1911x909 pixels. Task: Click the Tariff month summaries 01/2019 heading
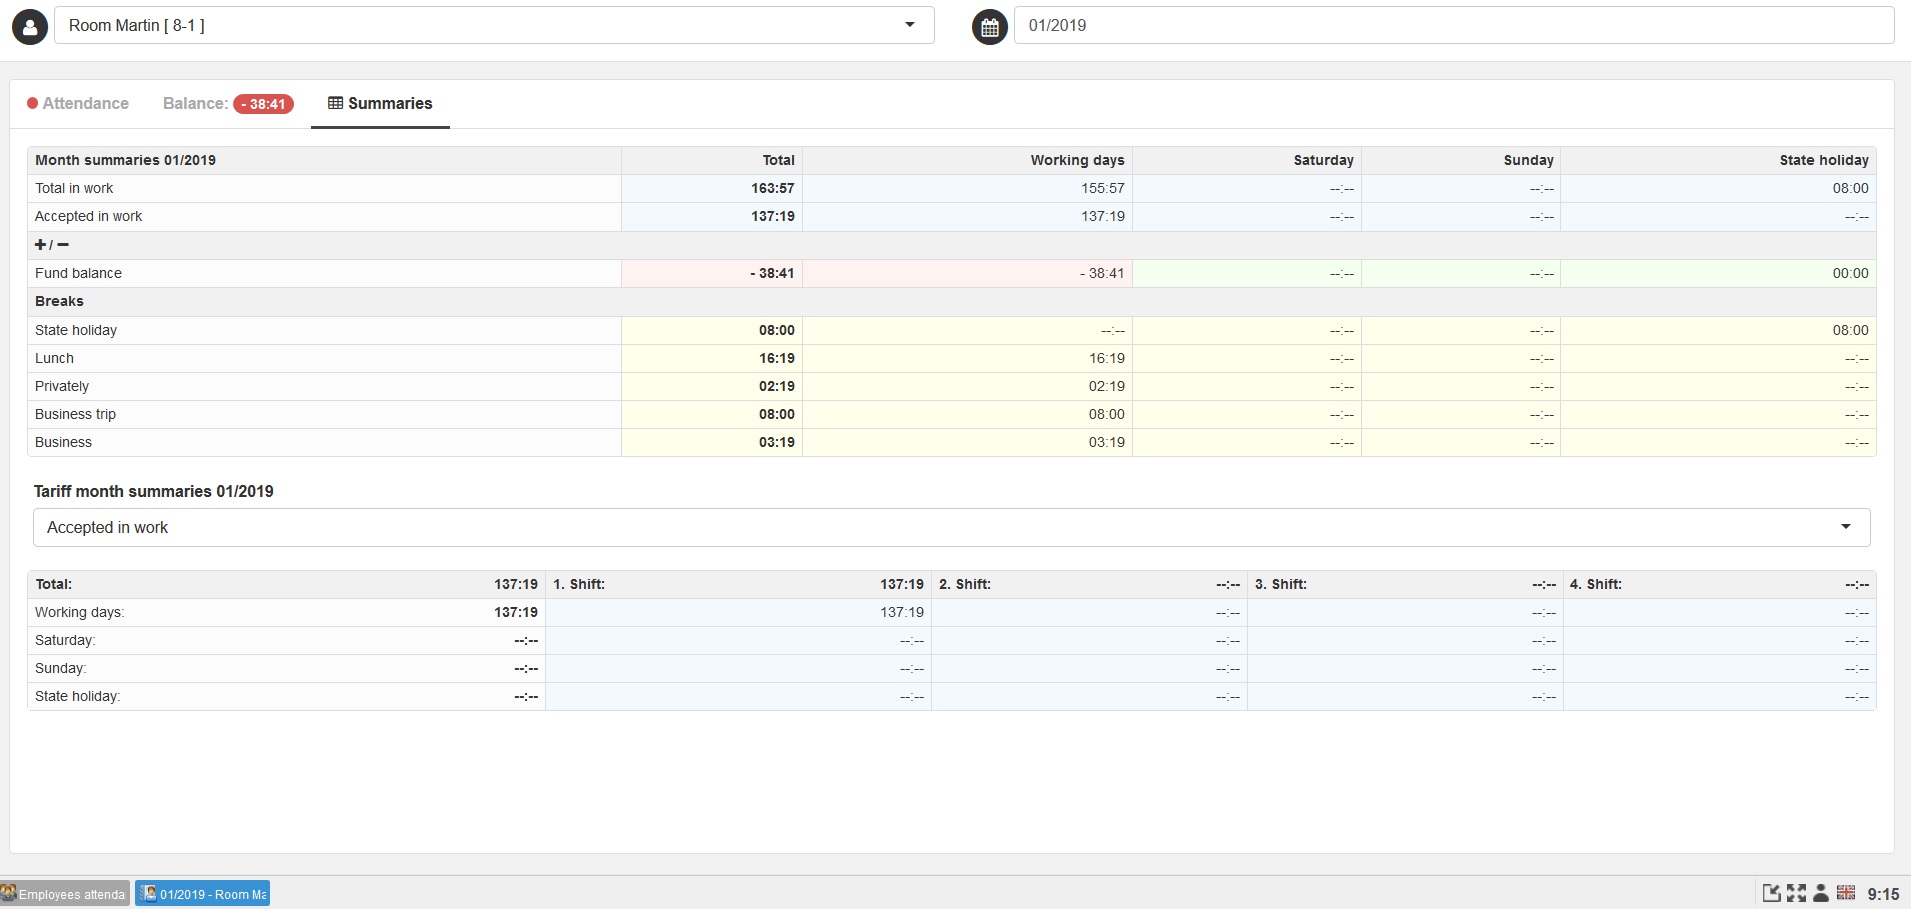(154, 491)
